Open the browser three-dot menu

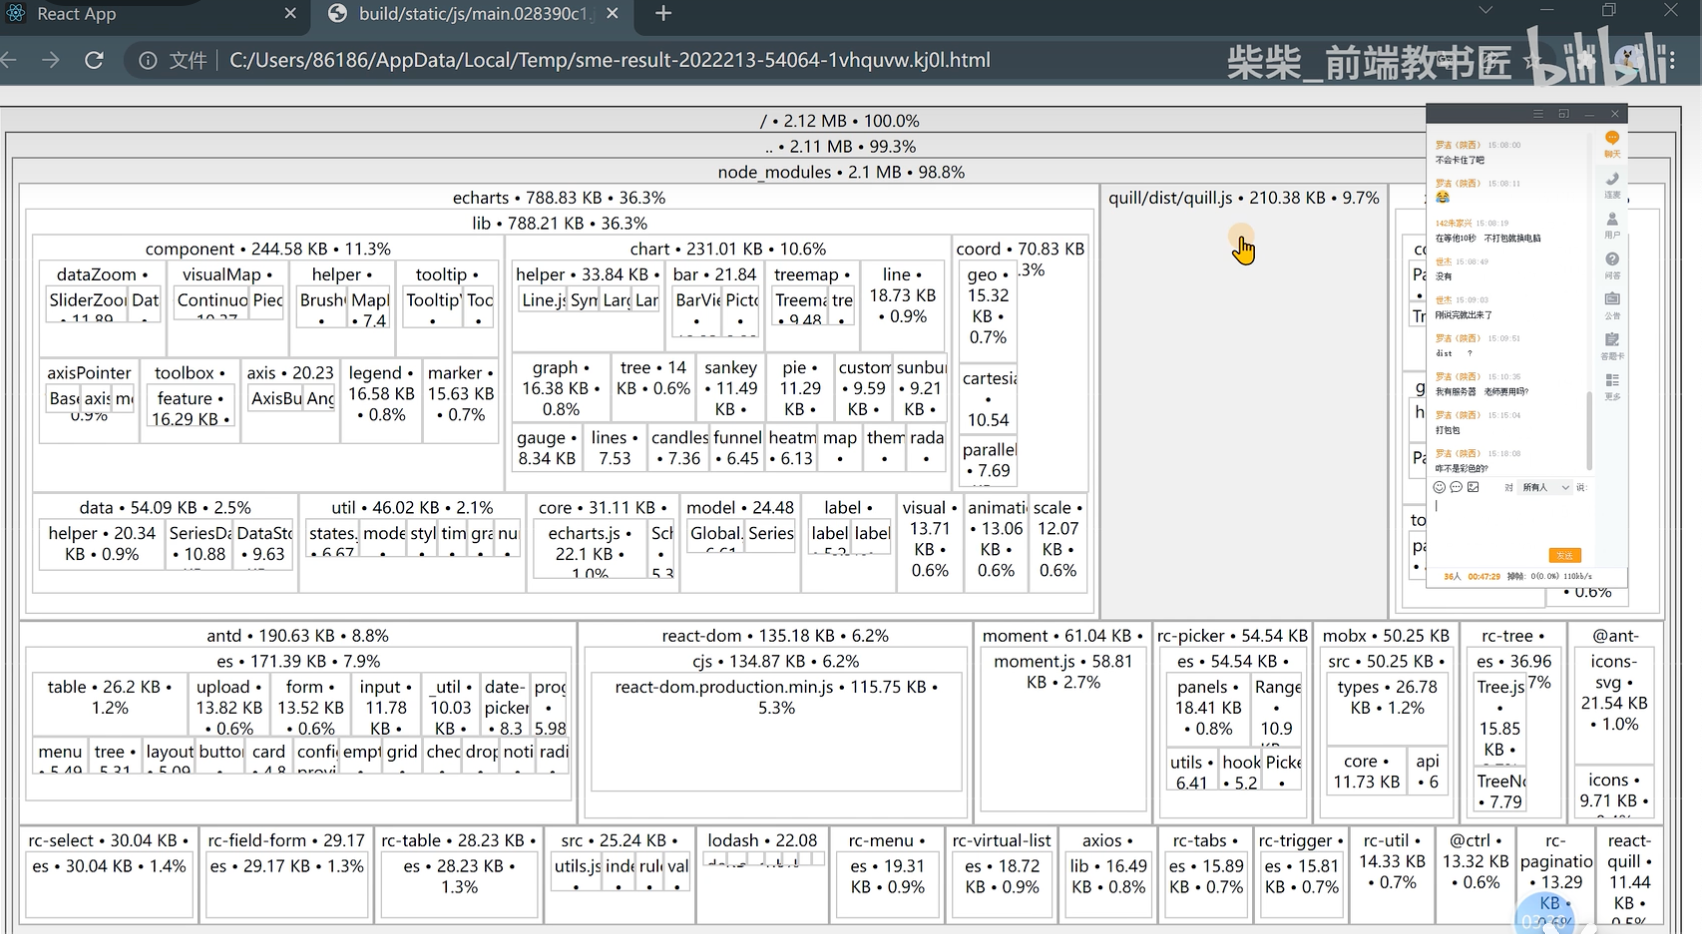(x=1671, y=60)
